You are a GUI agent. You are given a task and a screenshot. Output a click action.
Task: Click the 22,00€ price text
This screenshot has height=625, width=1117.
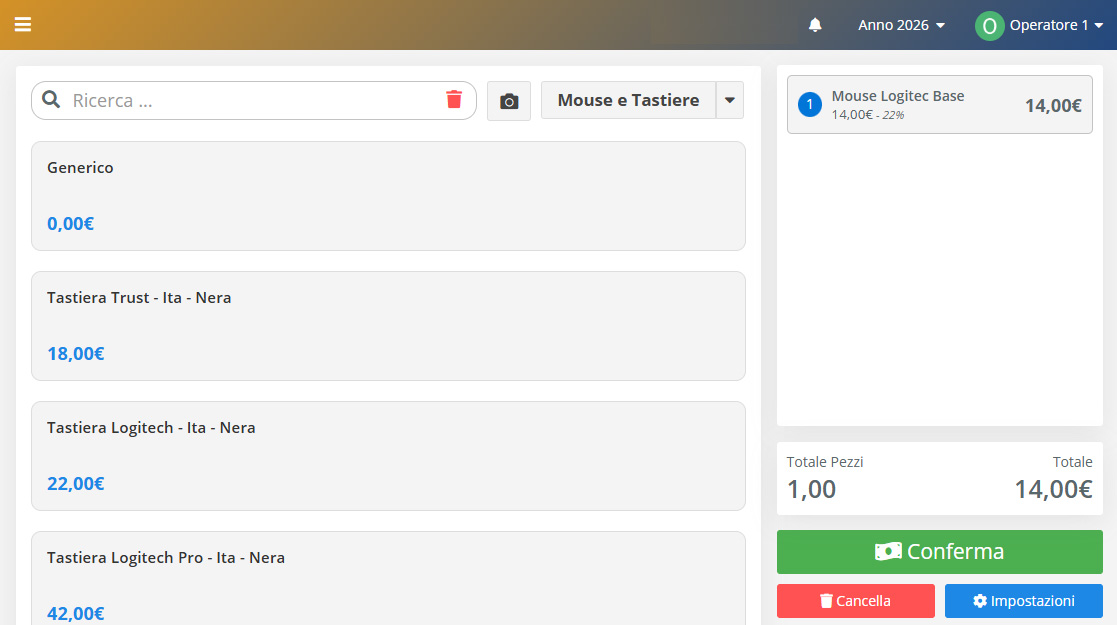point(76,484)
